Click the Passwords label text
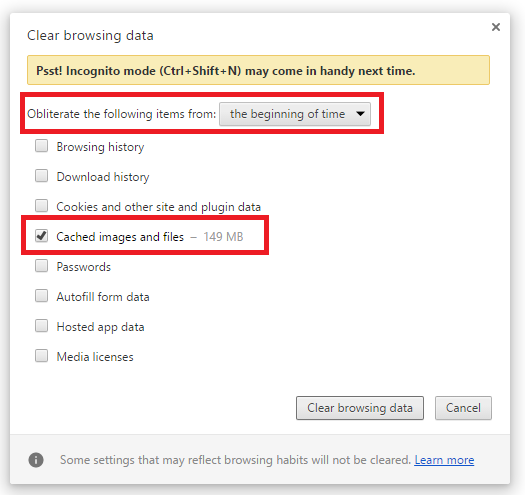Screen dimensions: 525x495 click(x=84, y=267)
